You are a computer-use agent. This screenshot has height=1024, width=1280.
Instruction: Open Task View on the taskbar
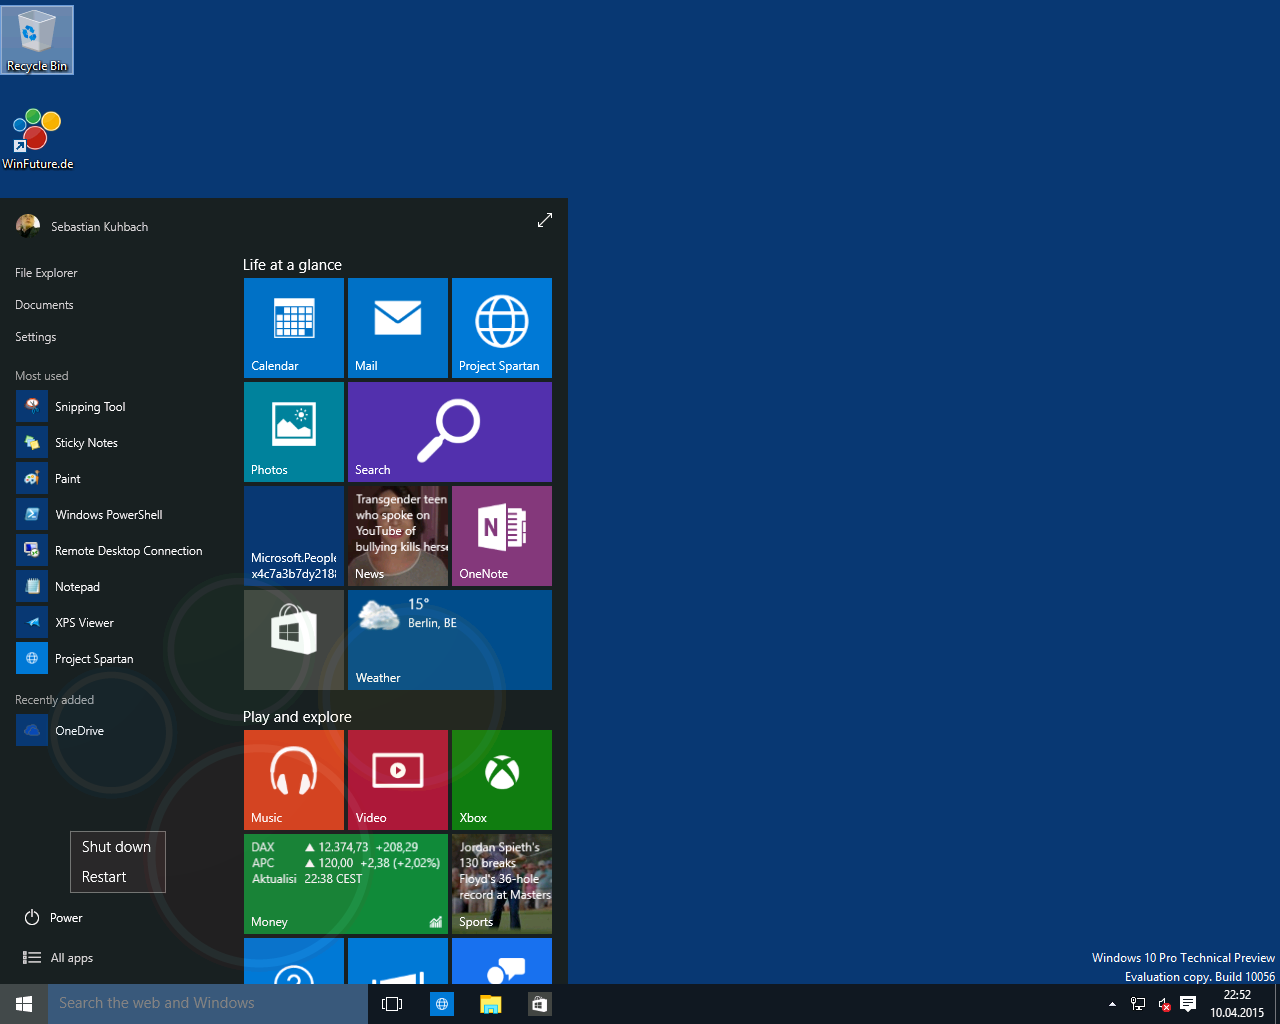pyautogui.click(x=392, y=1004)
